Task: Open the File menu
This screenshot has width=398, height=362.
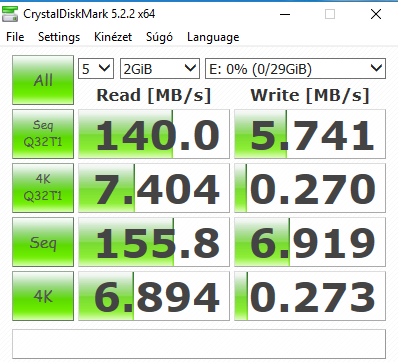Action: [x=15, y=37]
